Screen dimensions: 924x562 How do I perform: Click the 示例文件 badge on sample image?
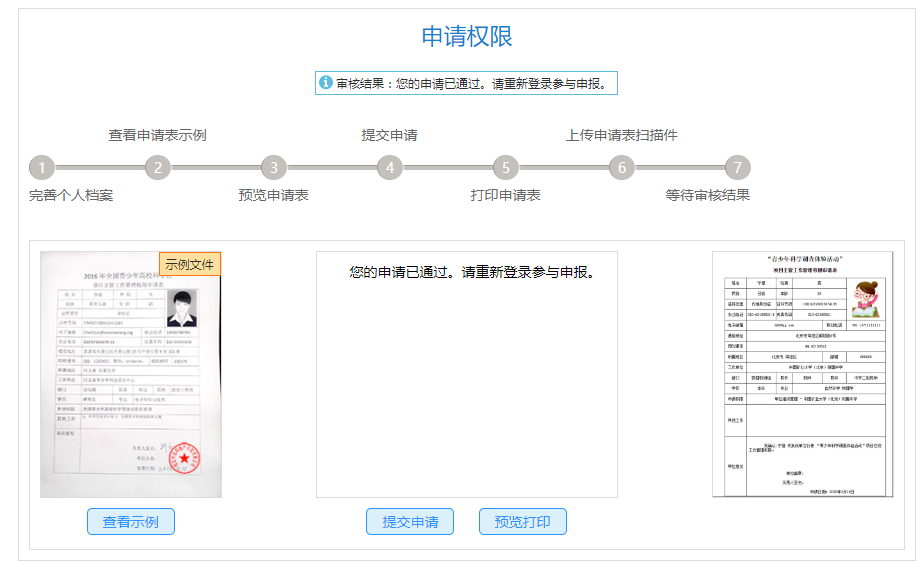tap(190, 265)
